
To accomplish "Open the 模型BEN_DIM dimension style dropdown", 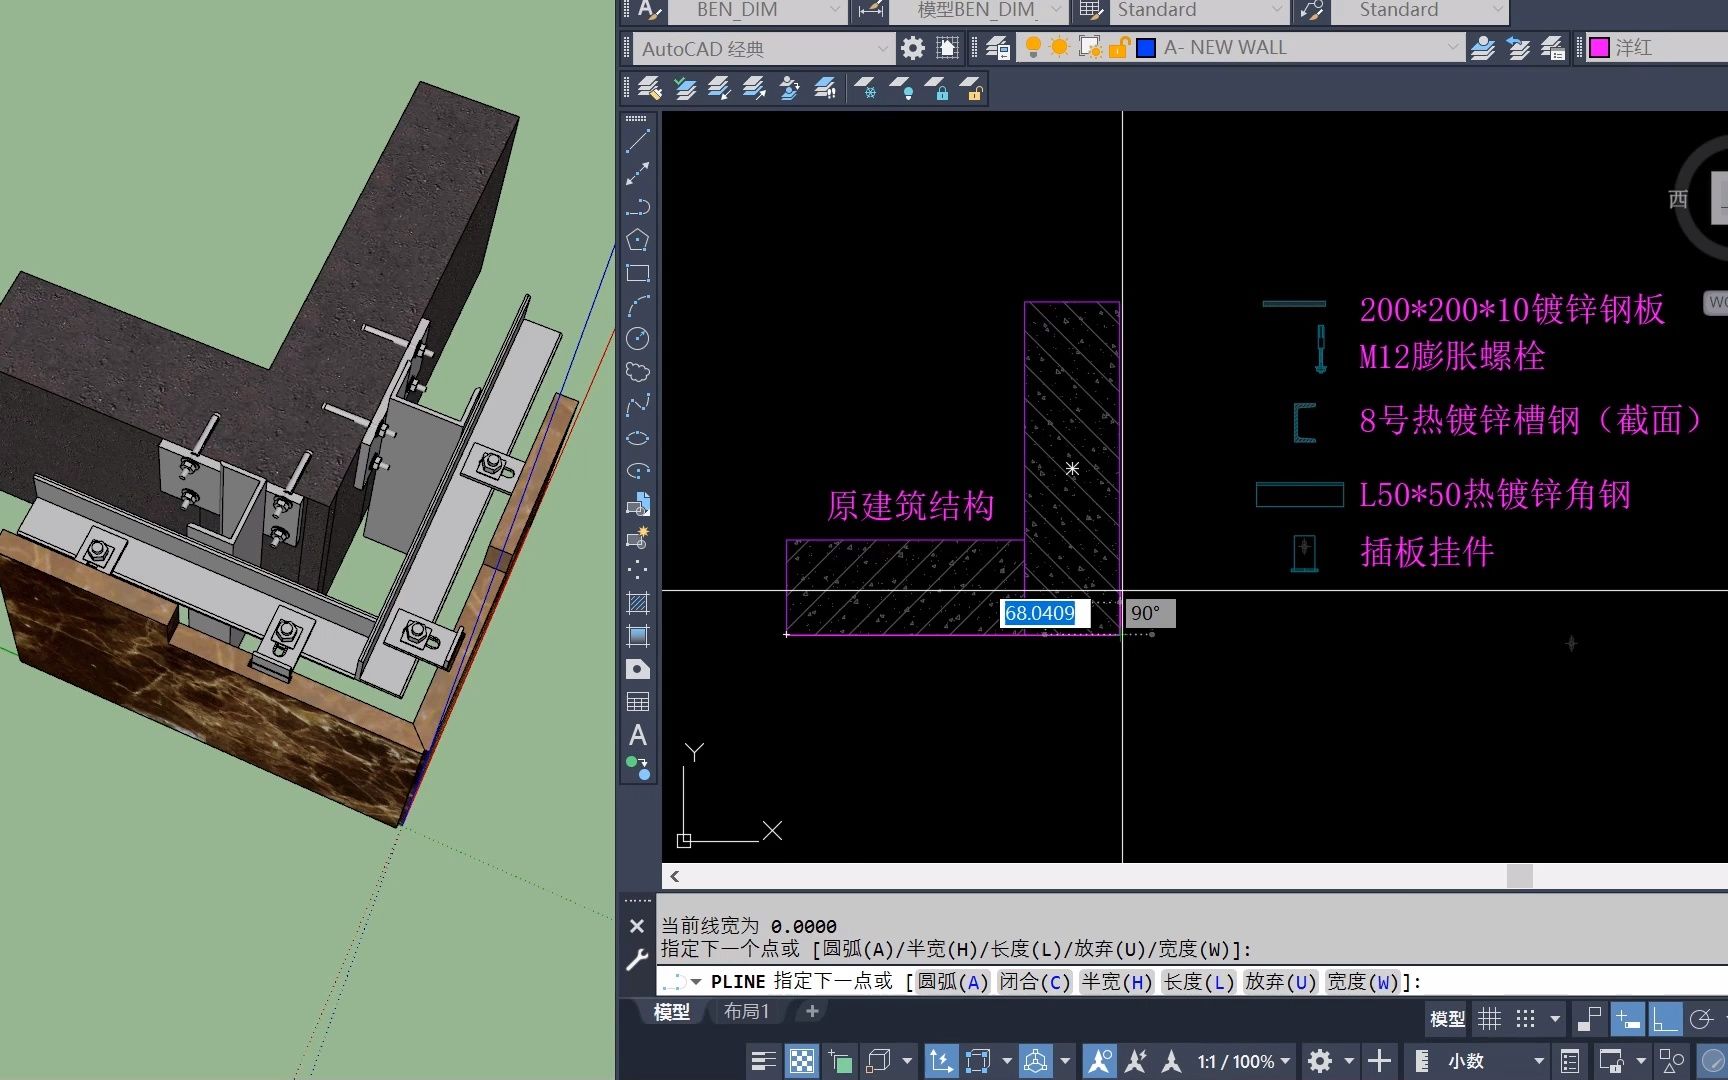I will tap(977, 11).
